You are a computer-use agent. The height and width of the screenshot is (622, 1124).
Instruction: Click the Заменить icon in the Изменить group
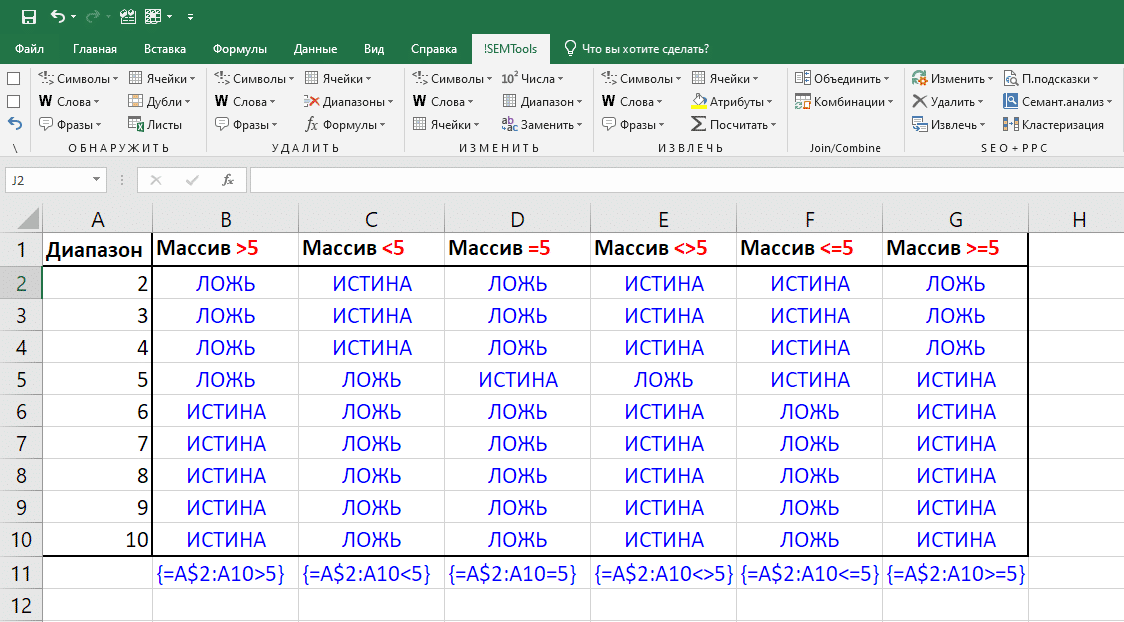pos(509,125)
